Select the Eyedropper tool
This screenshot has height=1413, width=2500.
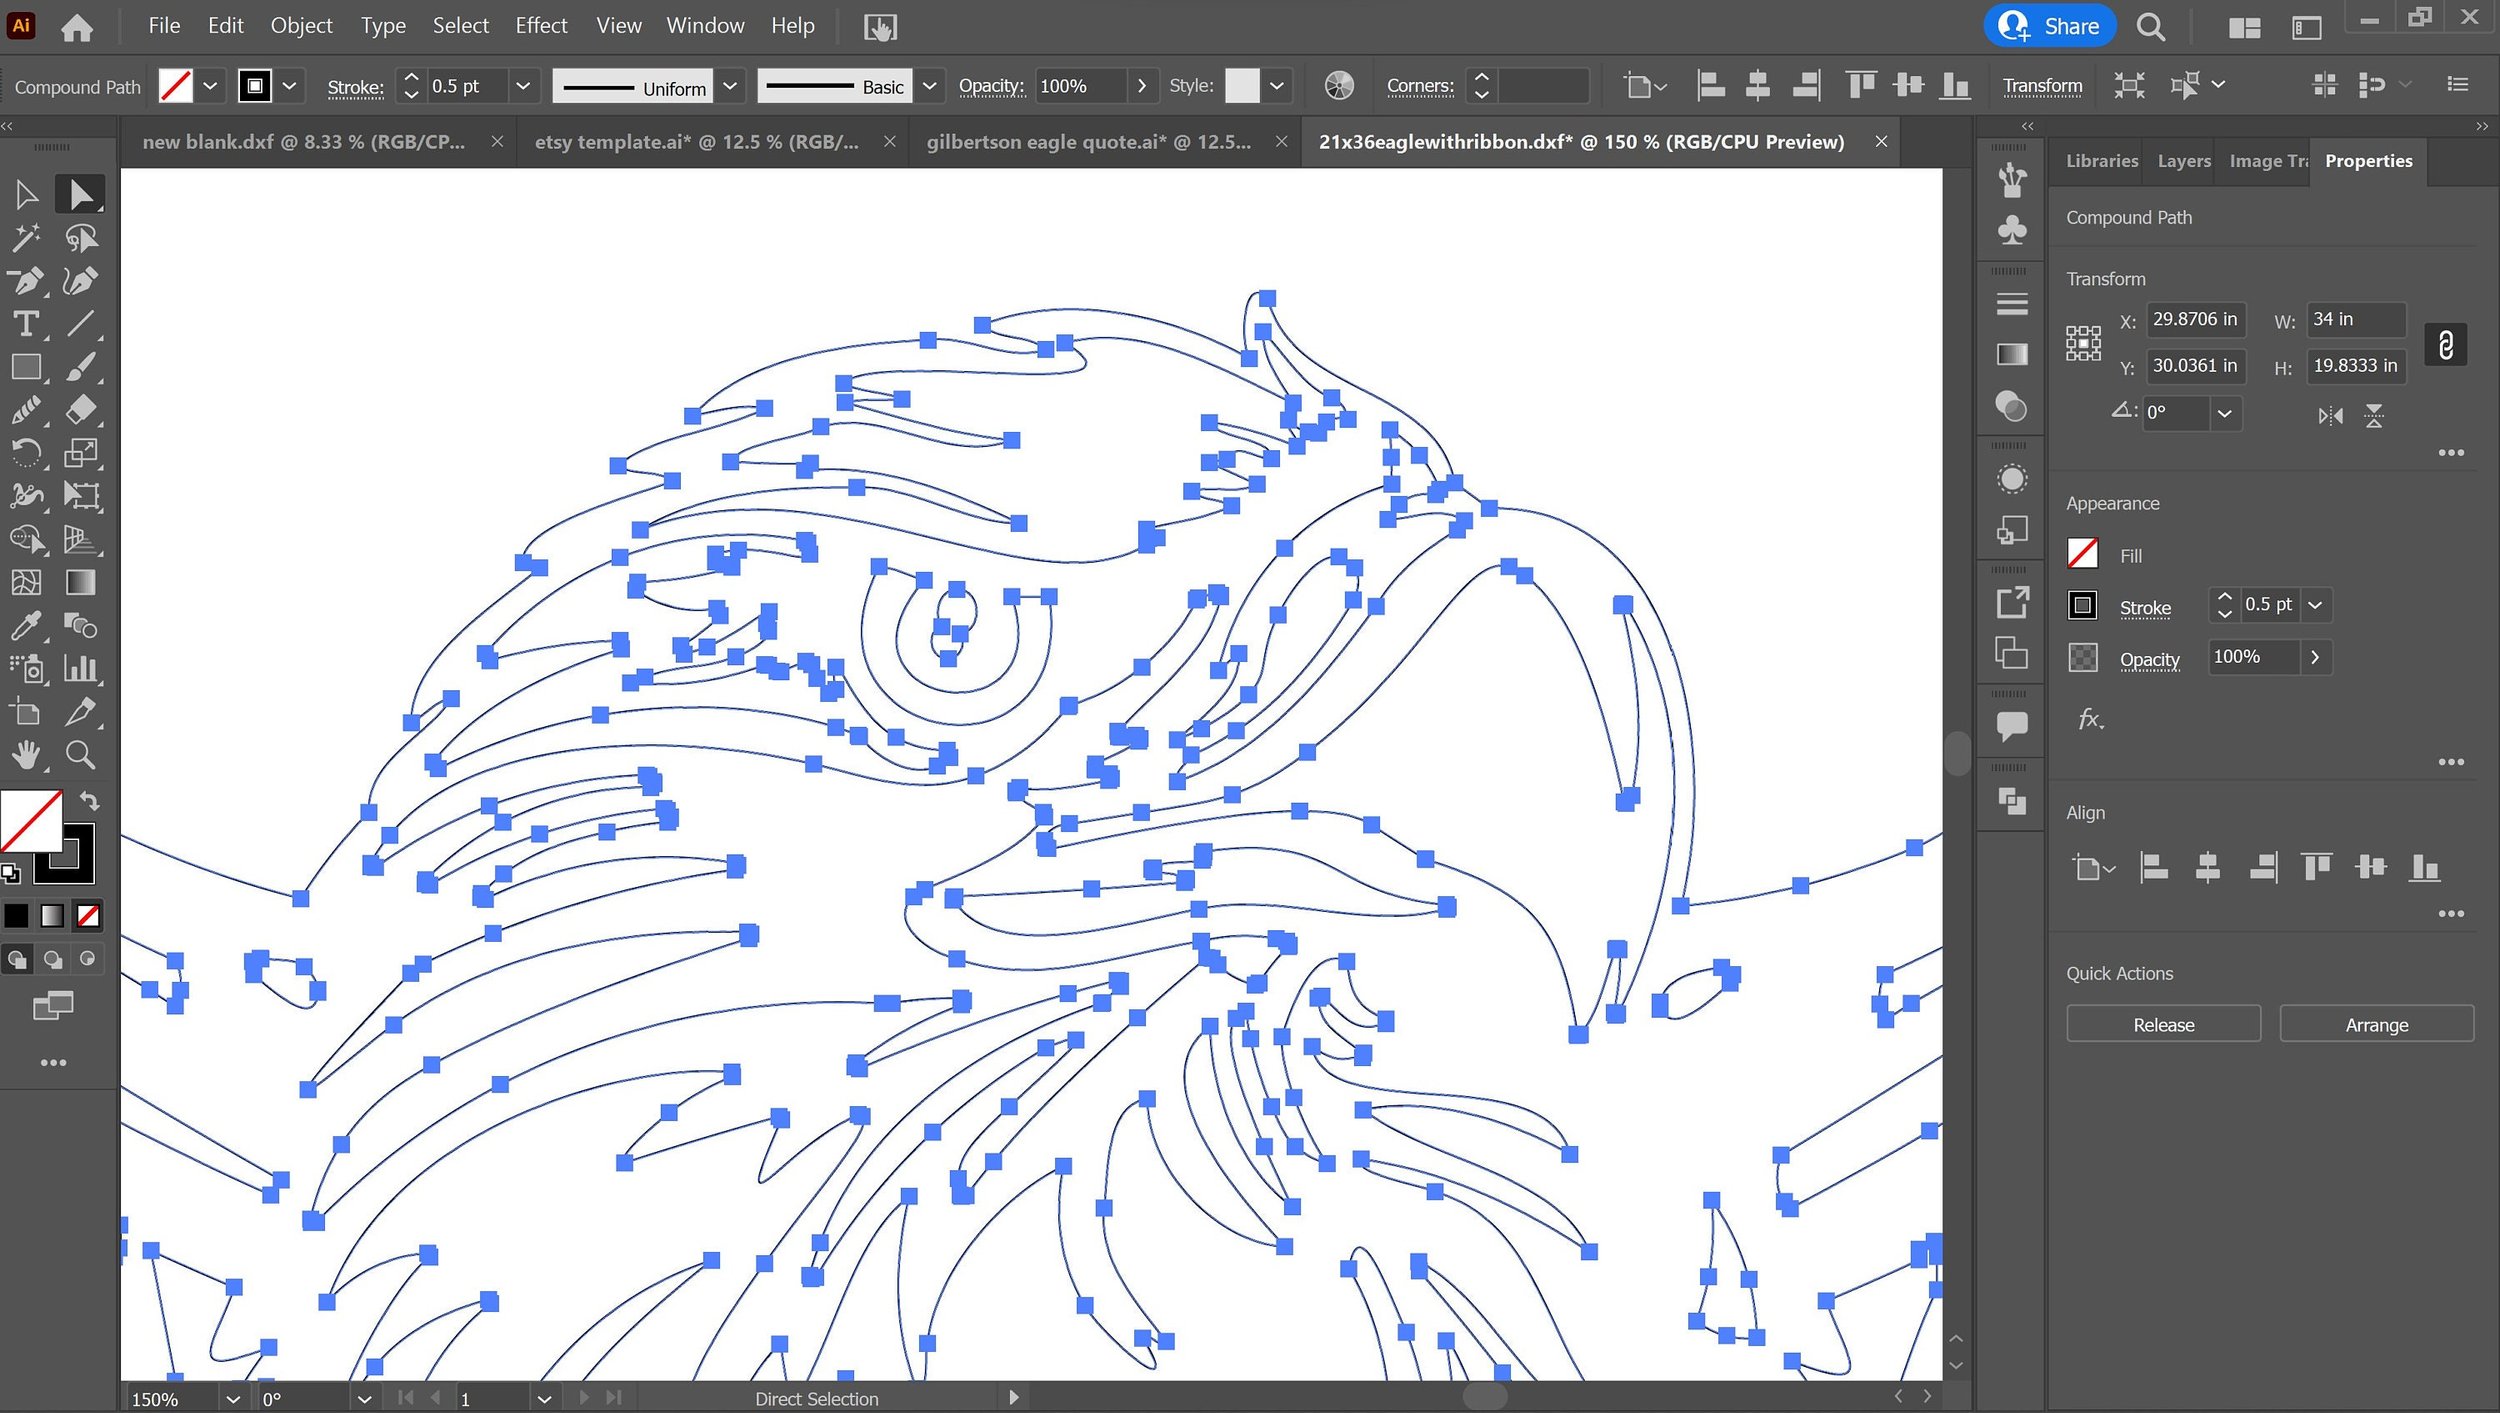[27, 626]
